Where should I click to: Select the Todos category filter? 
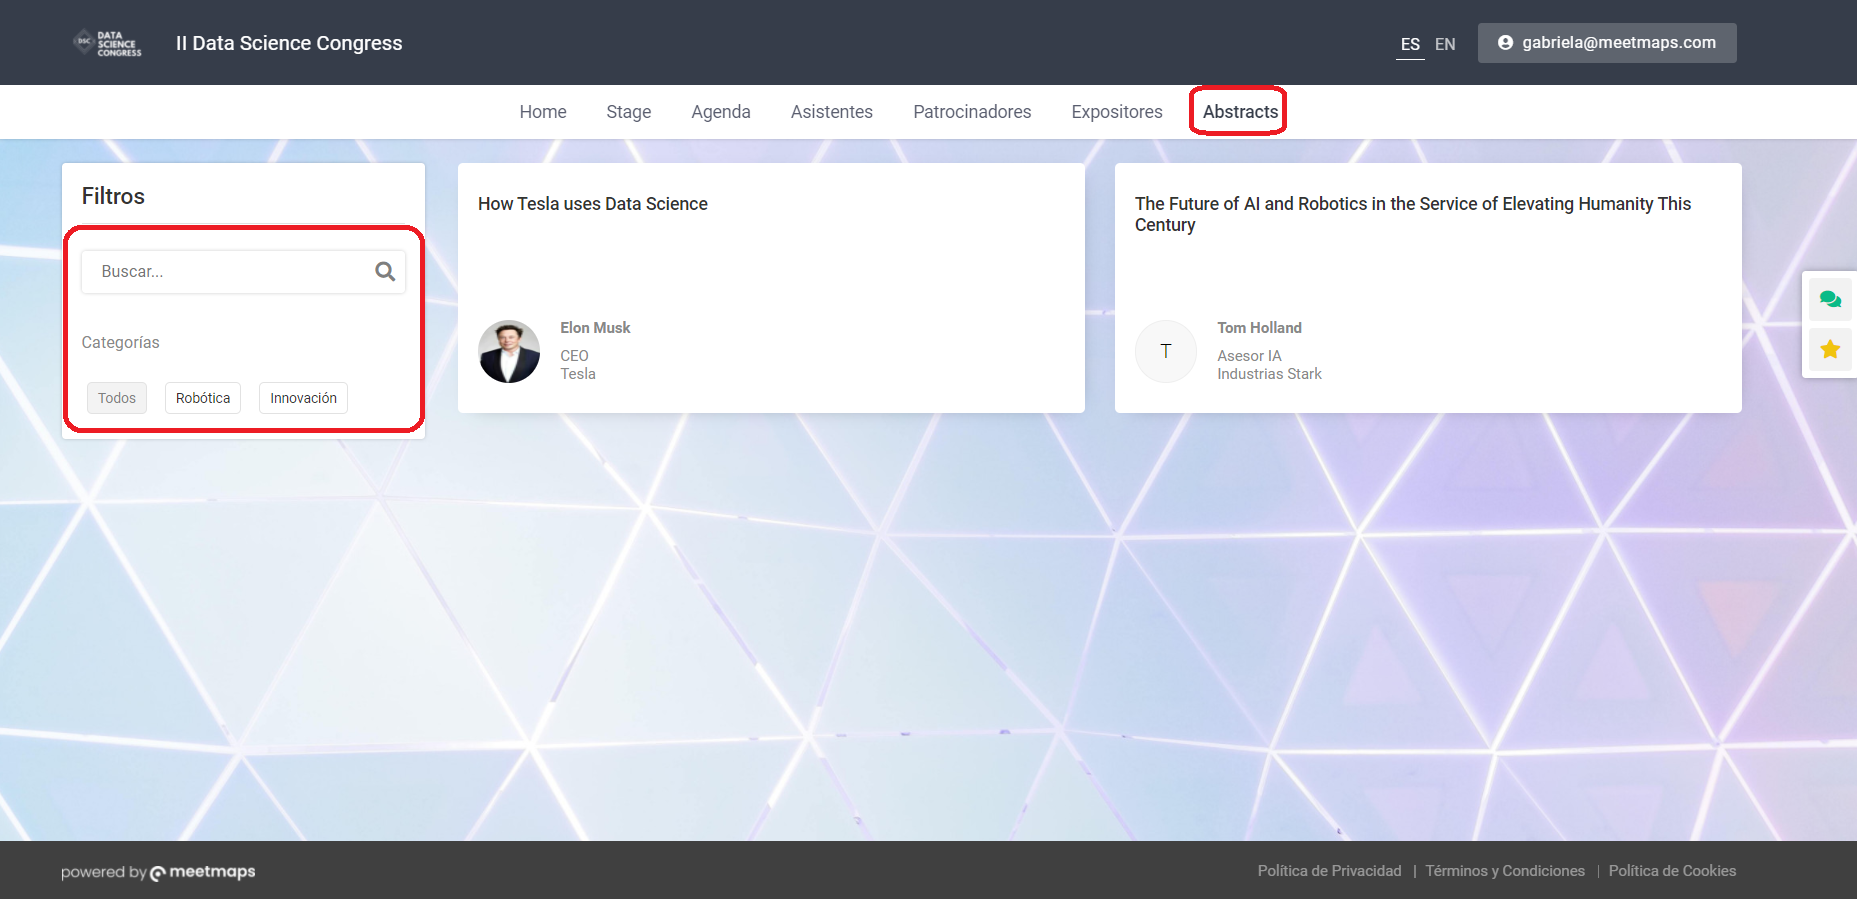point(117,398)
